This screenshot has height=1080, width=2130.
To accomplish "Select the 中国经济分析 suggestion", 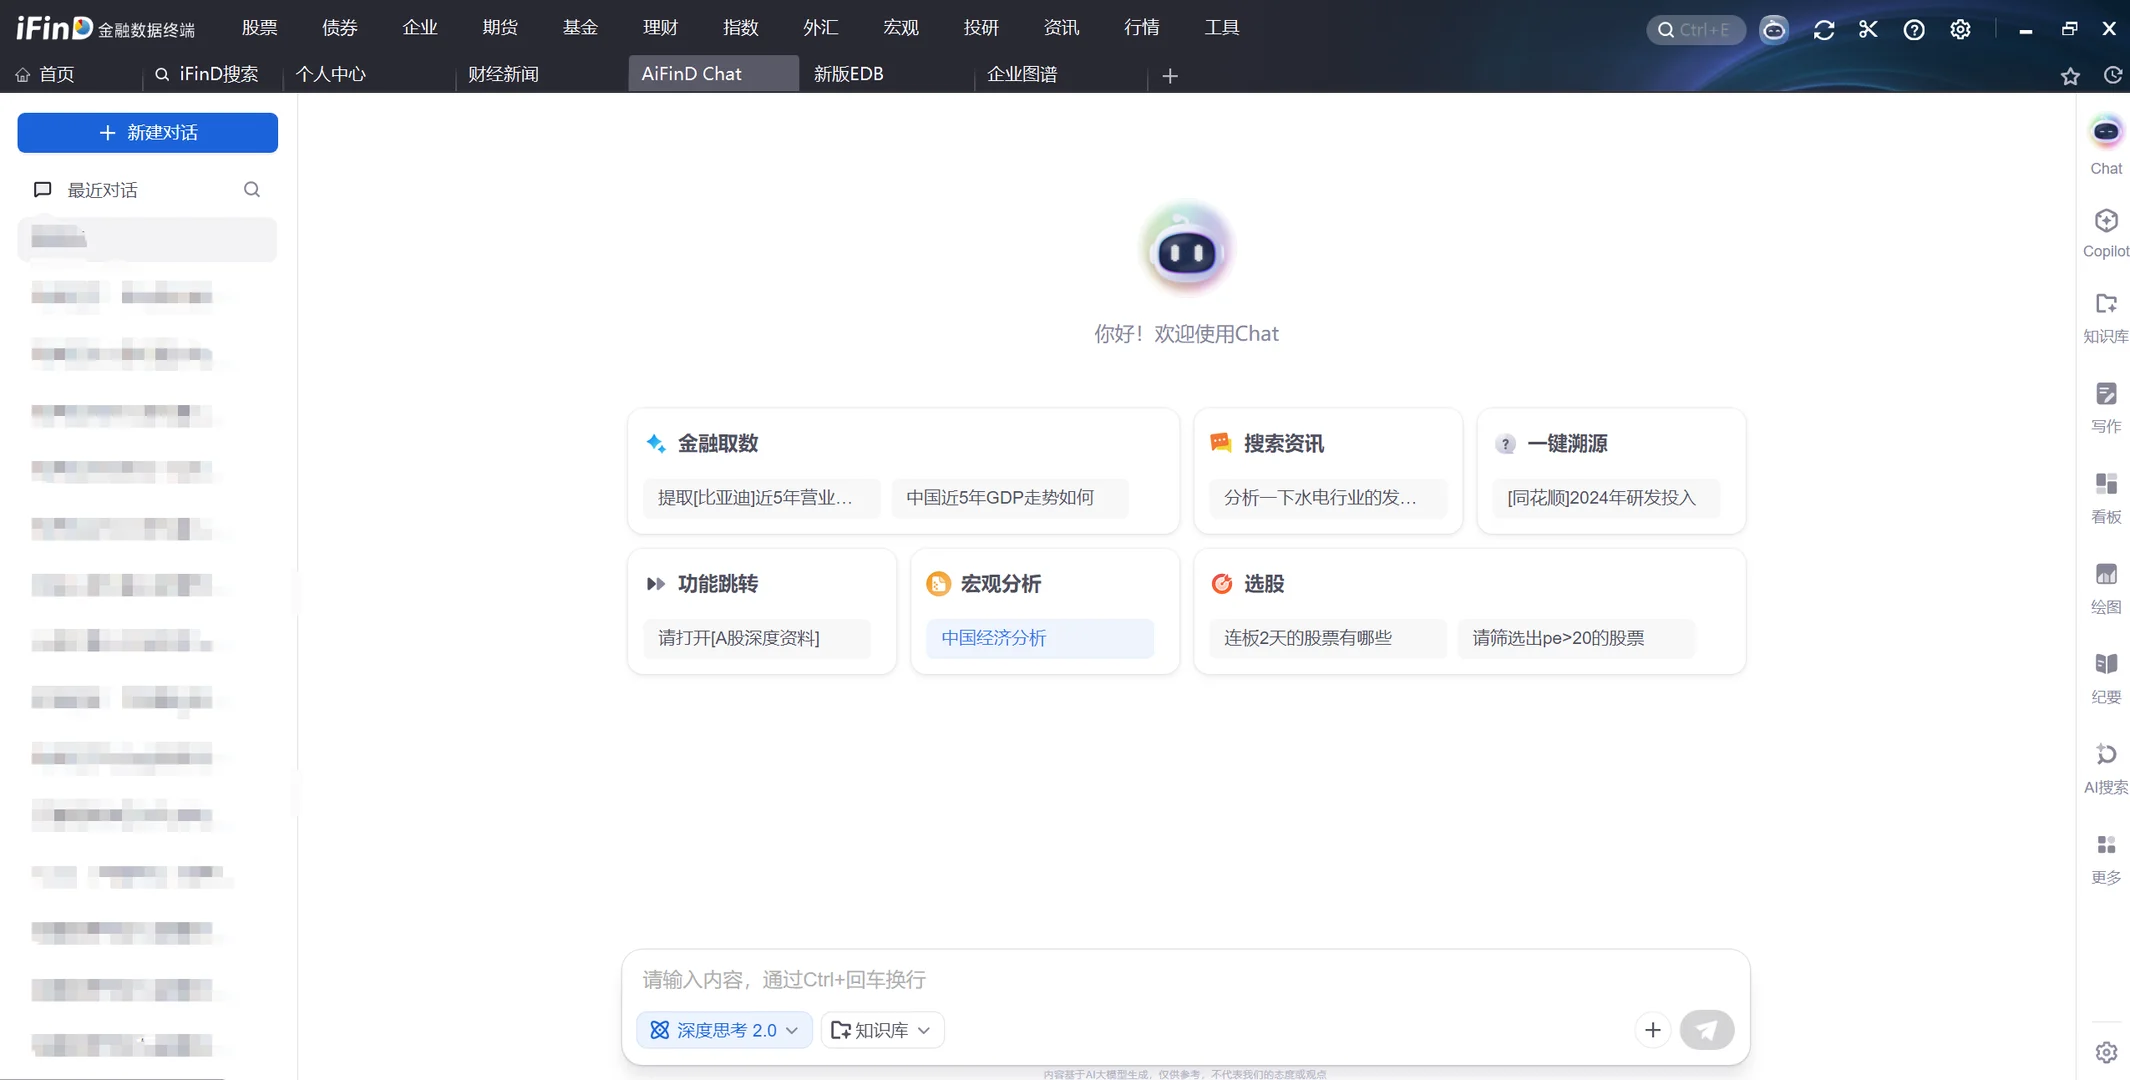I will pos(993,637).
